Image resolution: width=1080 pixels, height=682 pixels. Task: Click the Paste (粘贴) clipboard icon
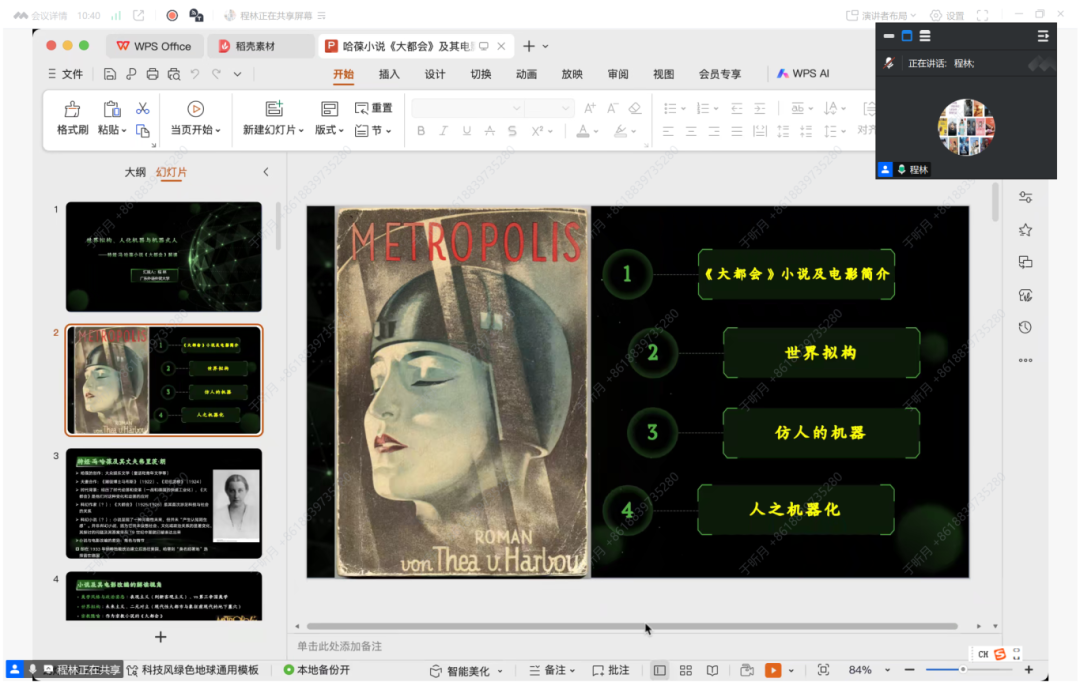(112, 109)
